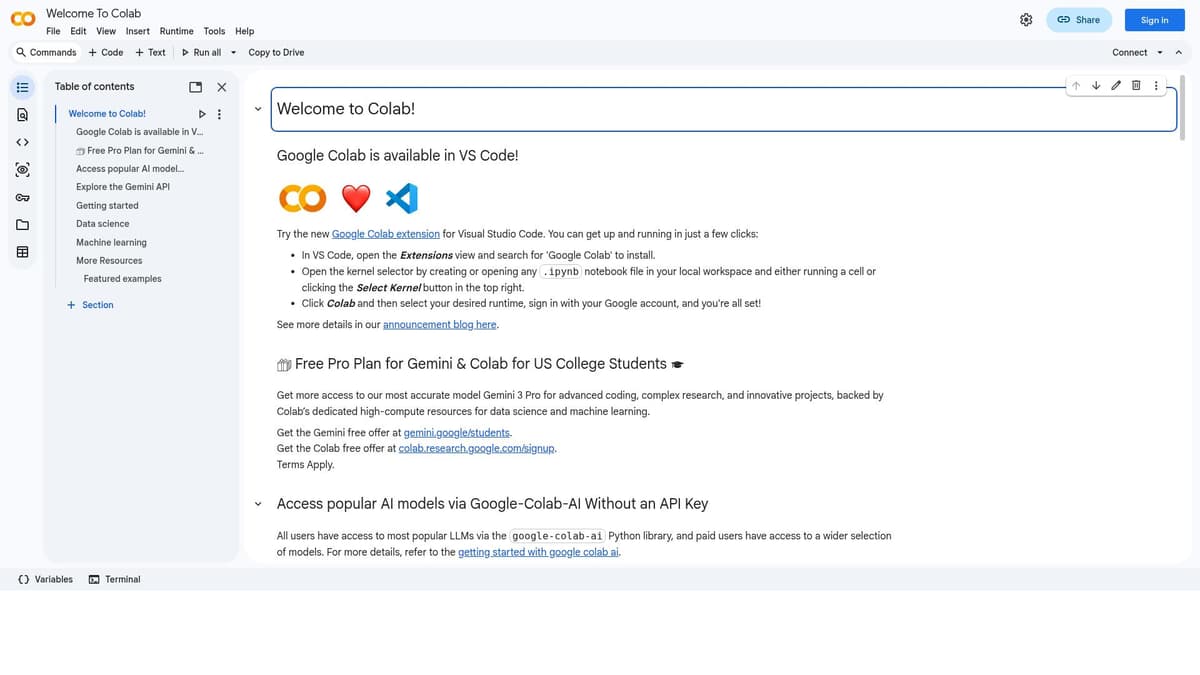Toggle the header visibility chevron near Connect
Screen dimensions: 1200x675
click(1178, 53)
